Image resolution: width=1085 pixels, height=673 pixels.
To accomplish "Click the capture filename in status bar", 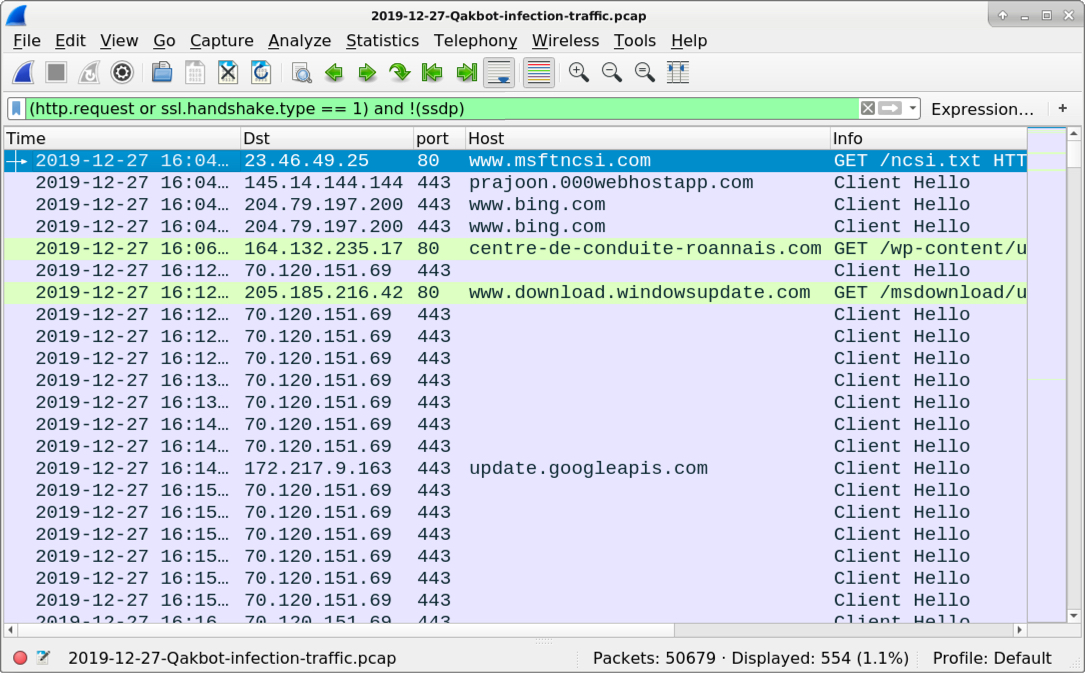I will click(232, 658).
